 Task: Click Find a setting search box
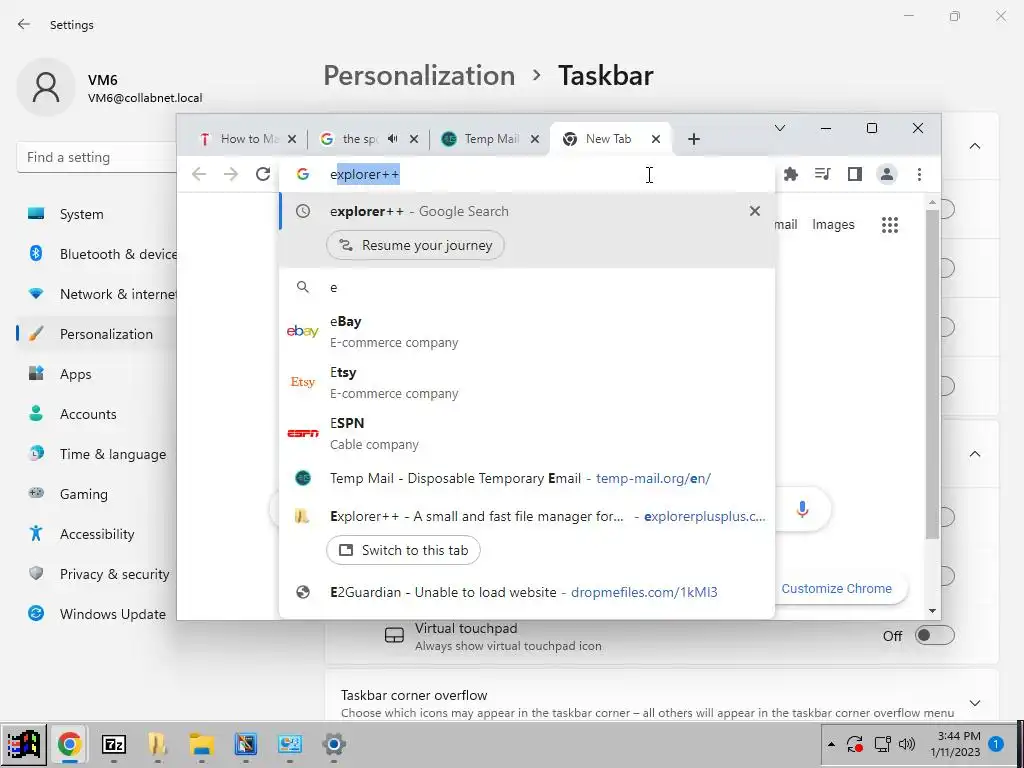(x=97, y=157)
